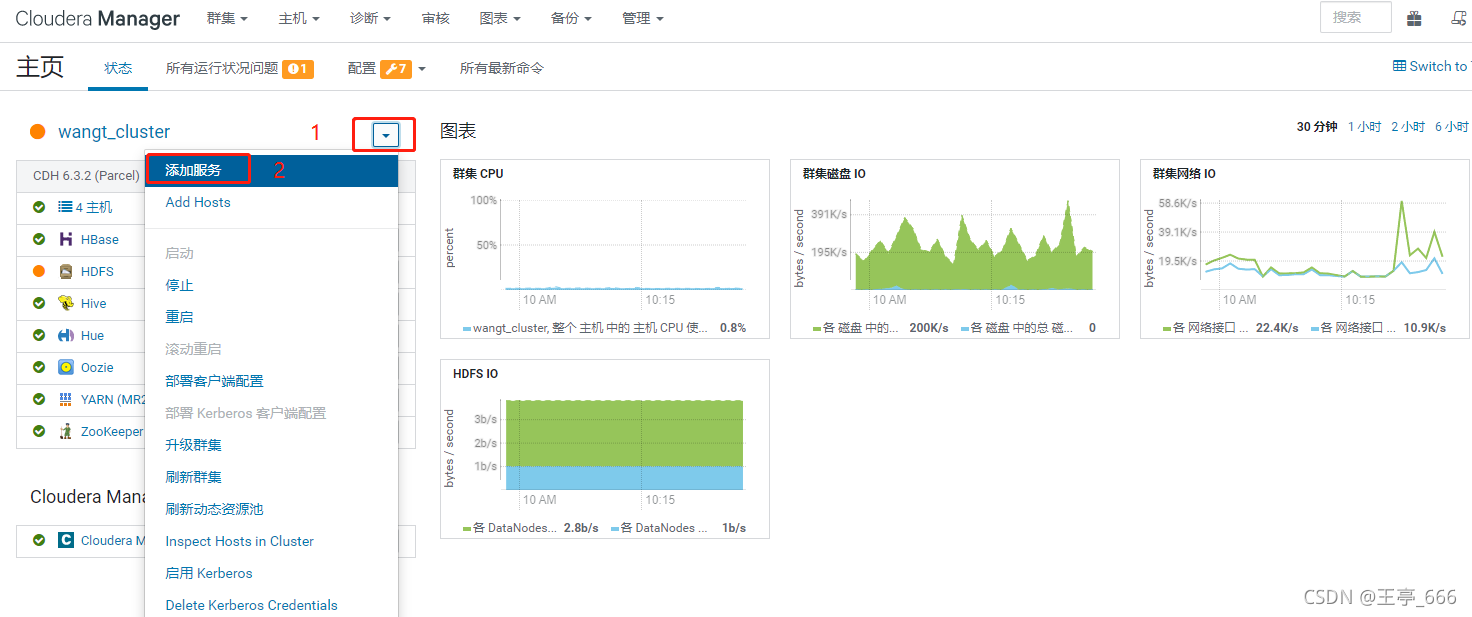Select 添加服务 from the dropdown menu
The height and width of the screenshot is (617, 1472).
(193, 170)
